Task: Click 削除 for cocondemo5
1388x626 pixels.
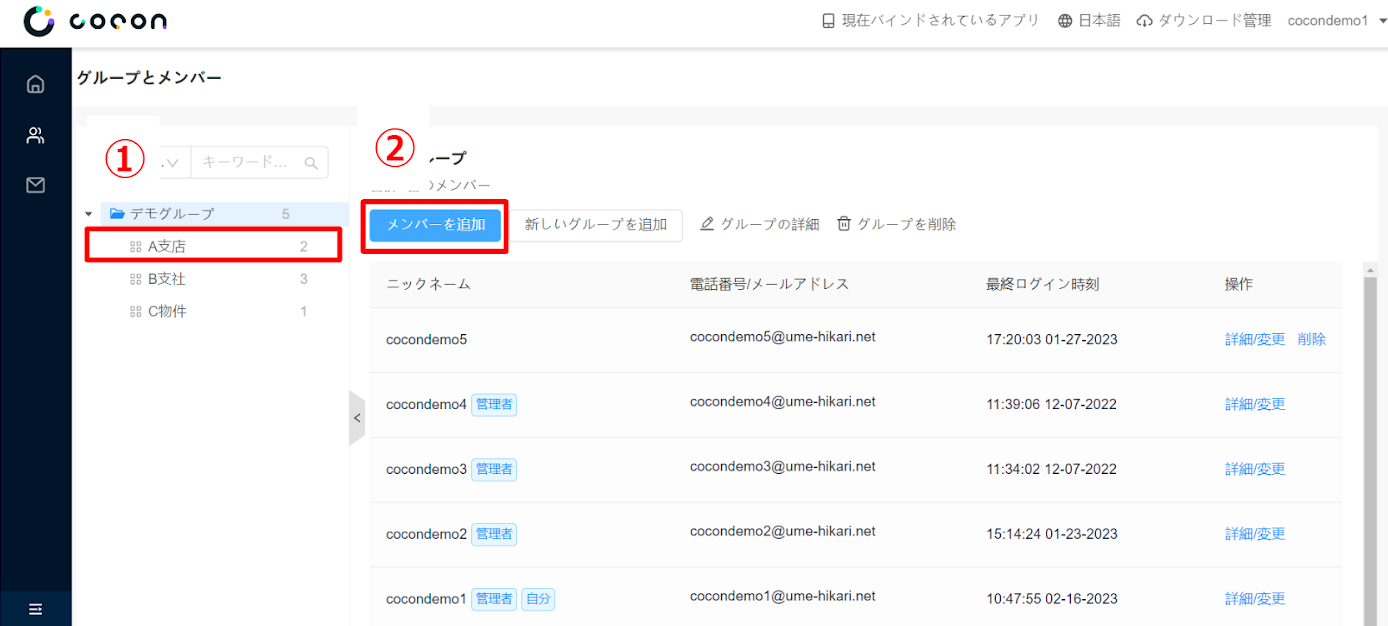Action: [x=1312, y=340]
